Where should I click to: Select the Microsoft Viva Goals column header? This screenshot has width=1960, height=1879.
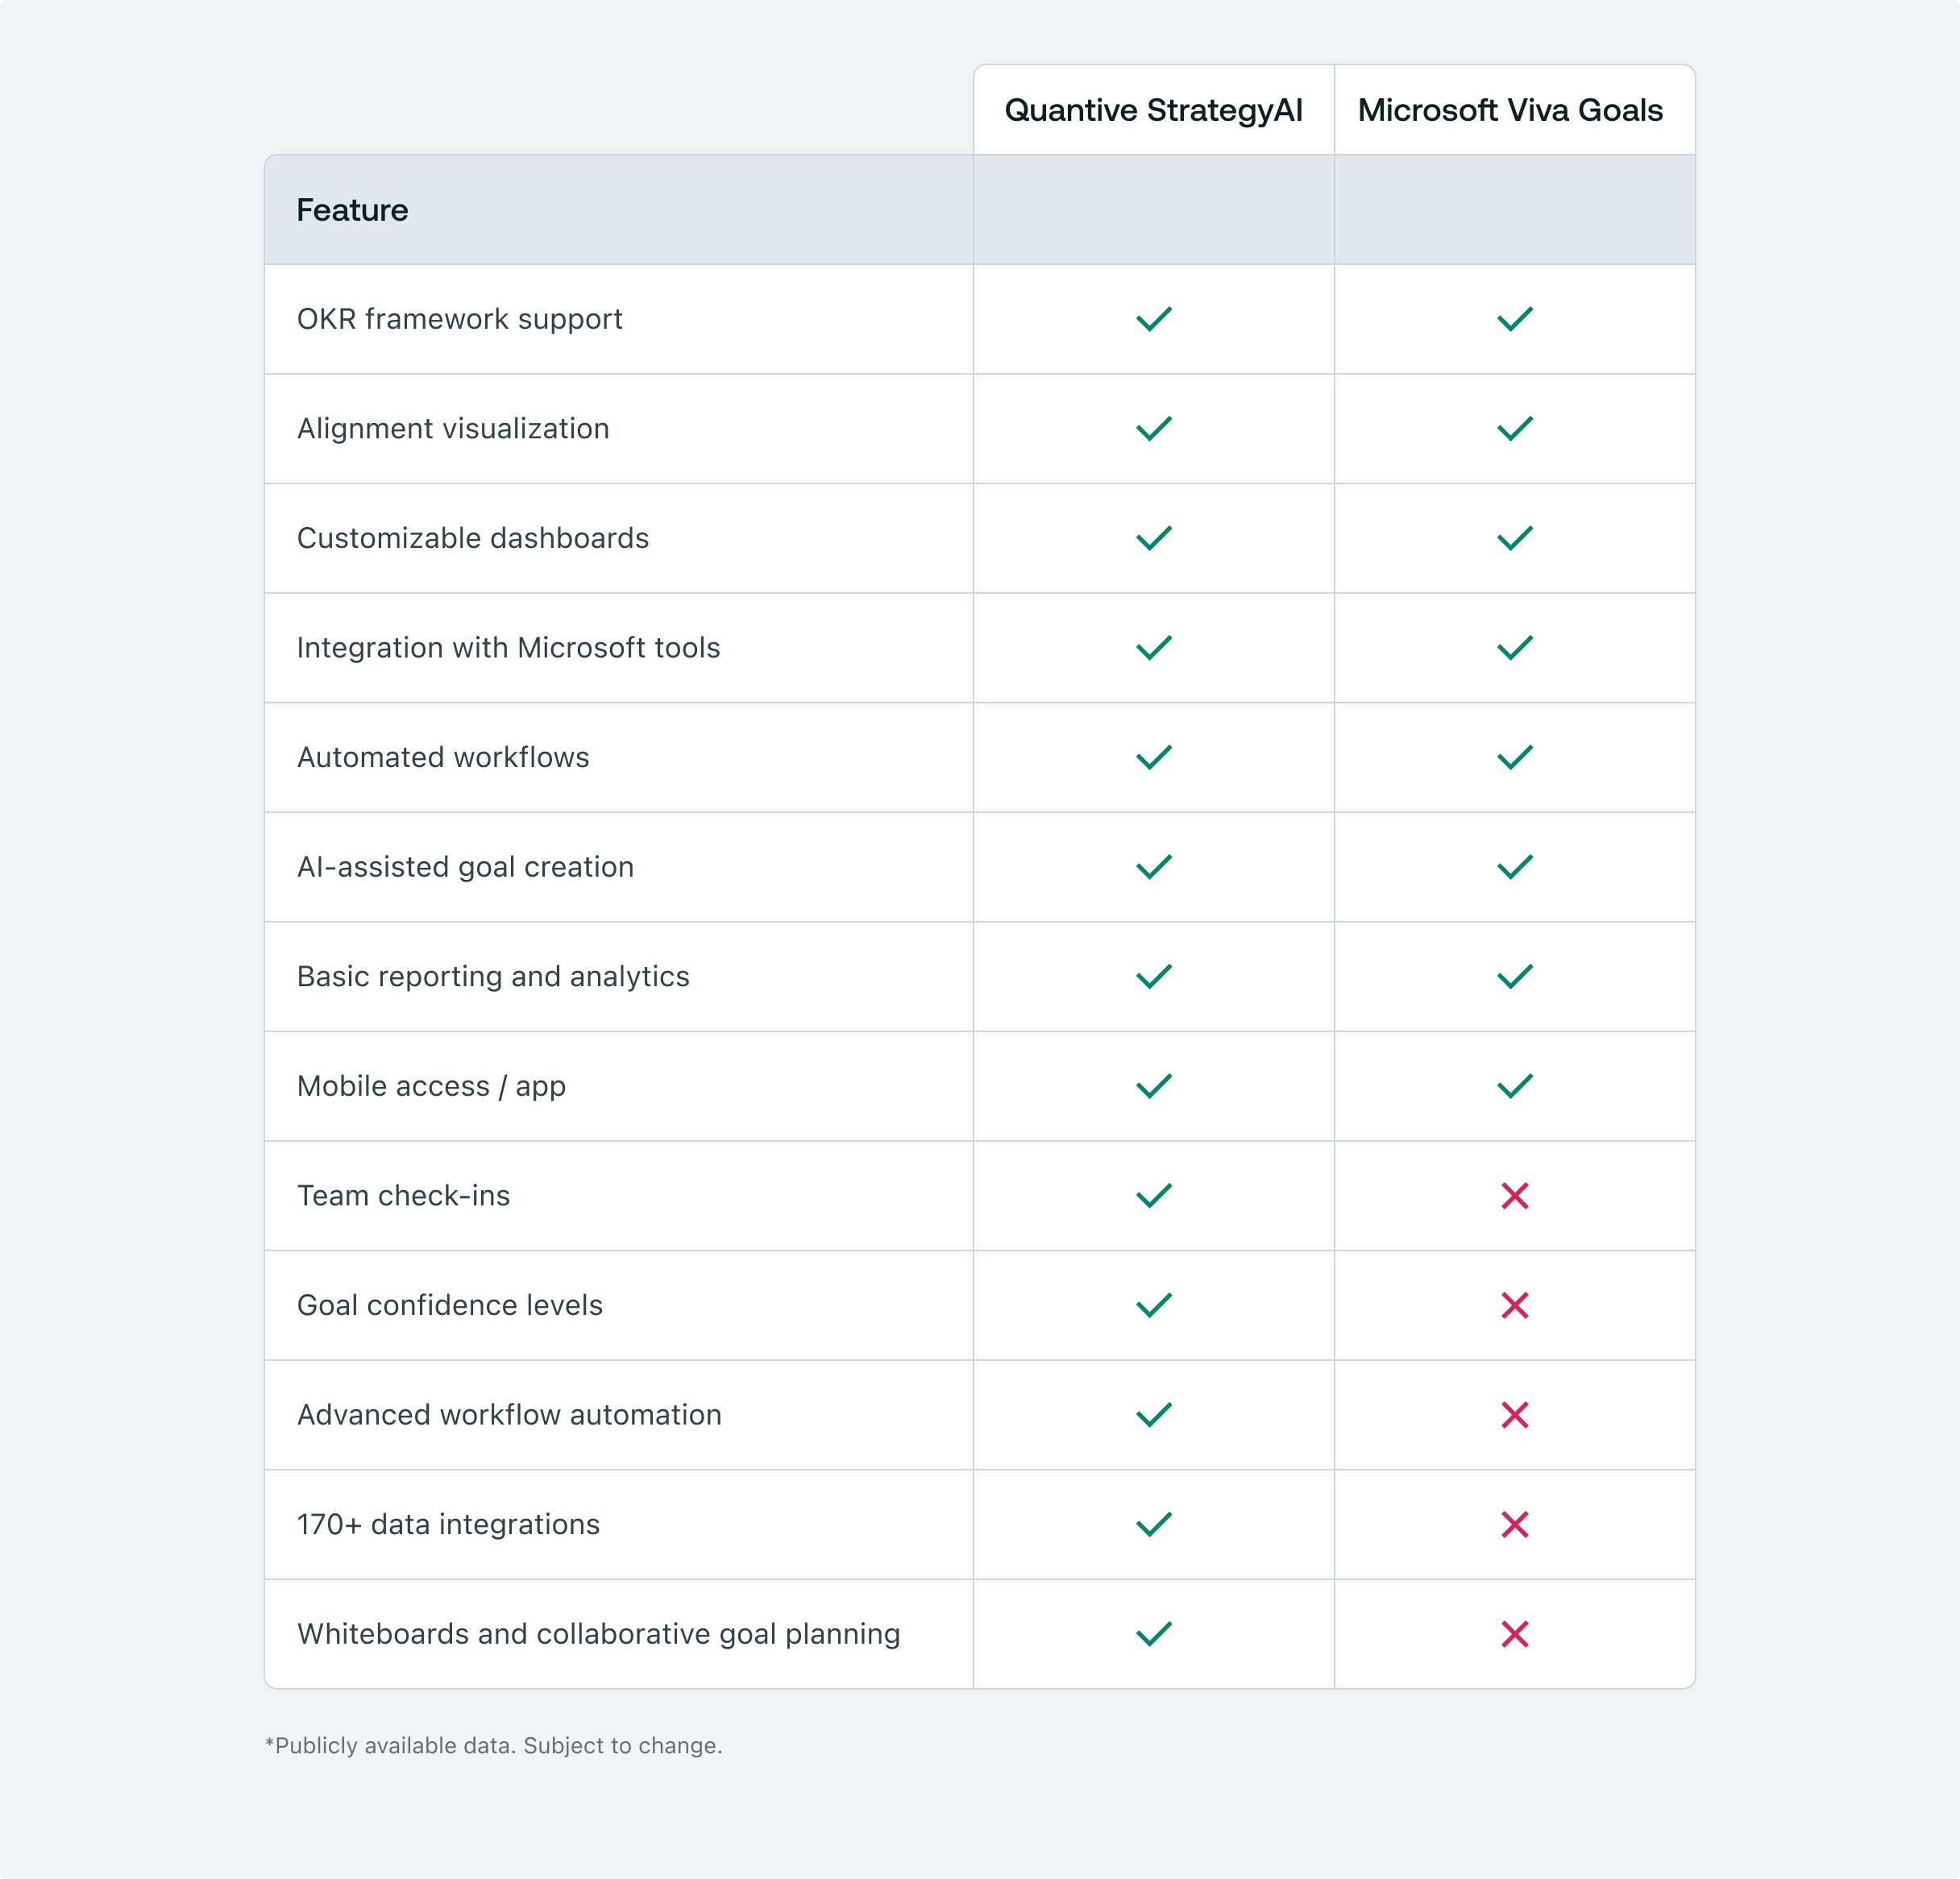click(x=1510, y=110)
